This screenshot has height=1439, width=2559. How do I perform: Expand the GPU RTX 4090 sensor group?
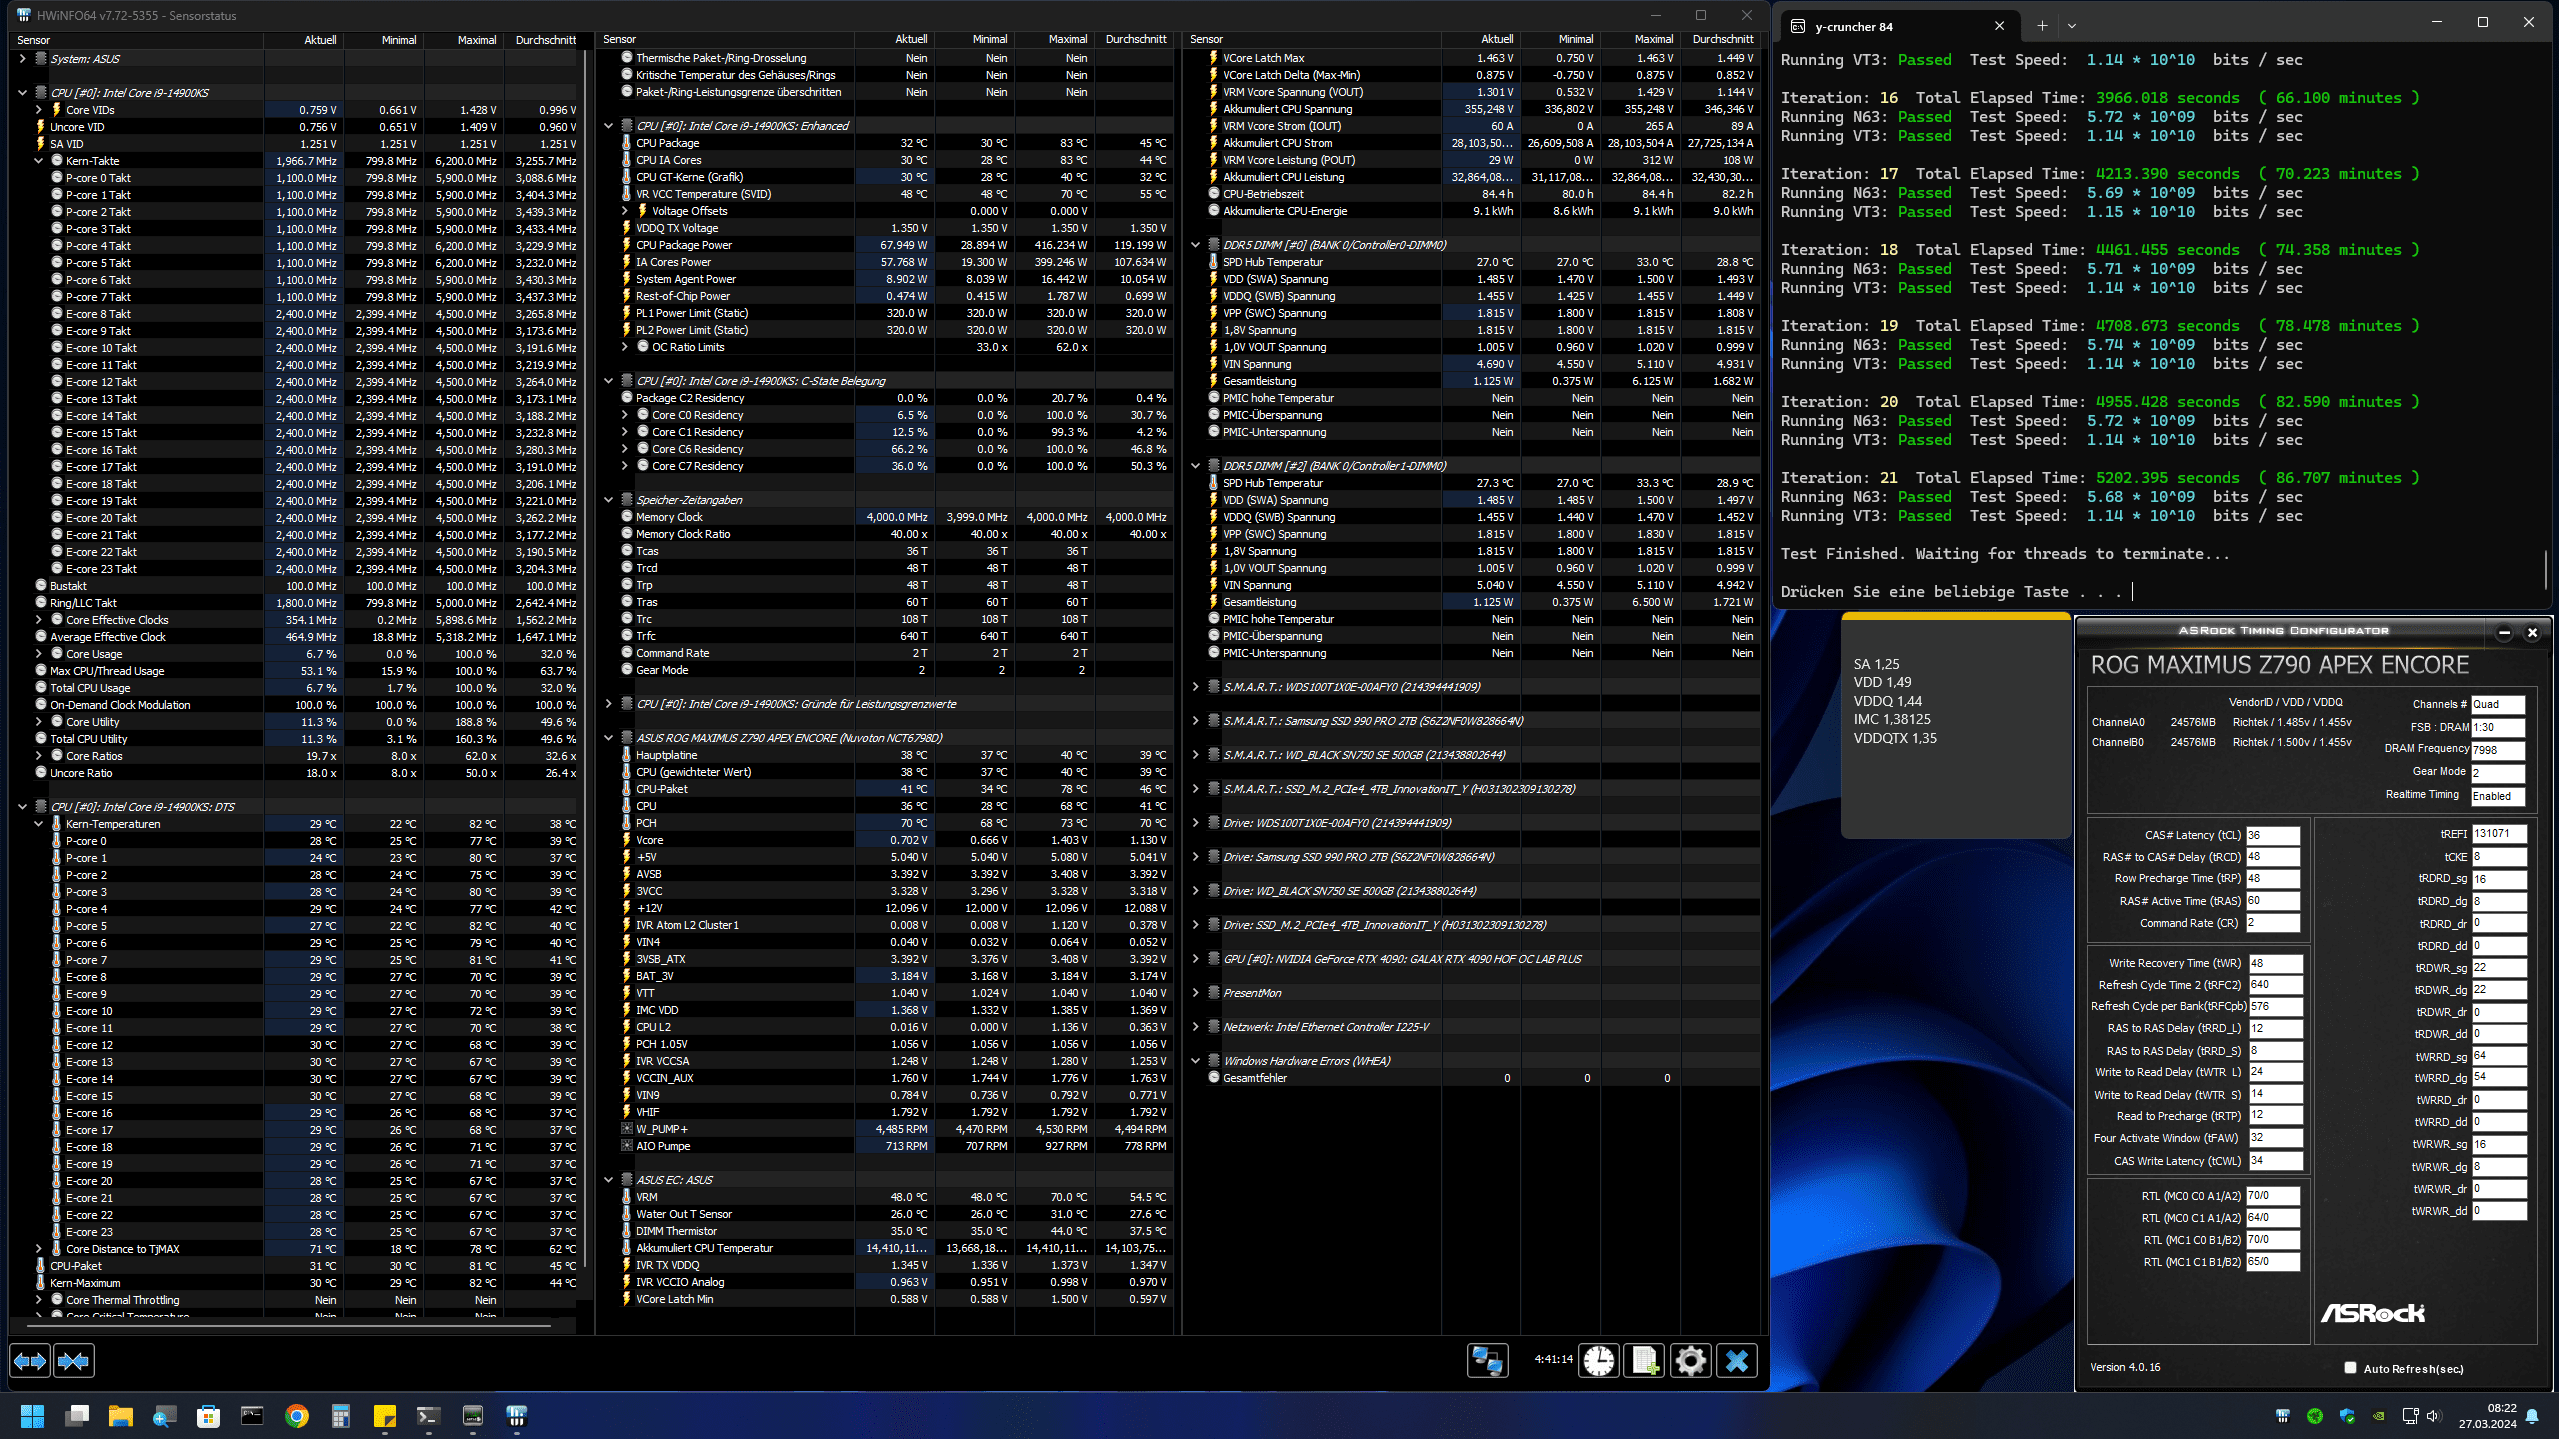click(1195, 959)
